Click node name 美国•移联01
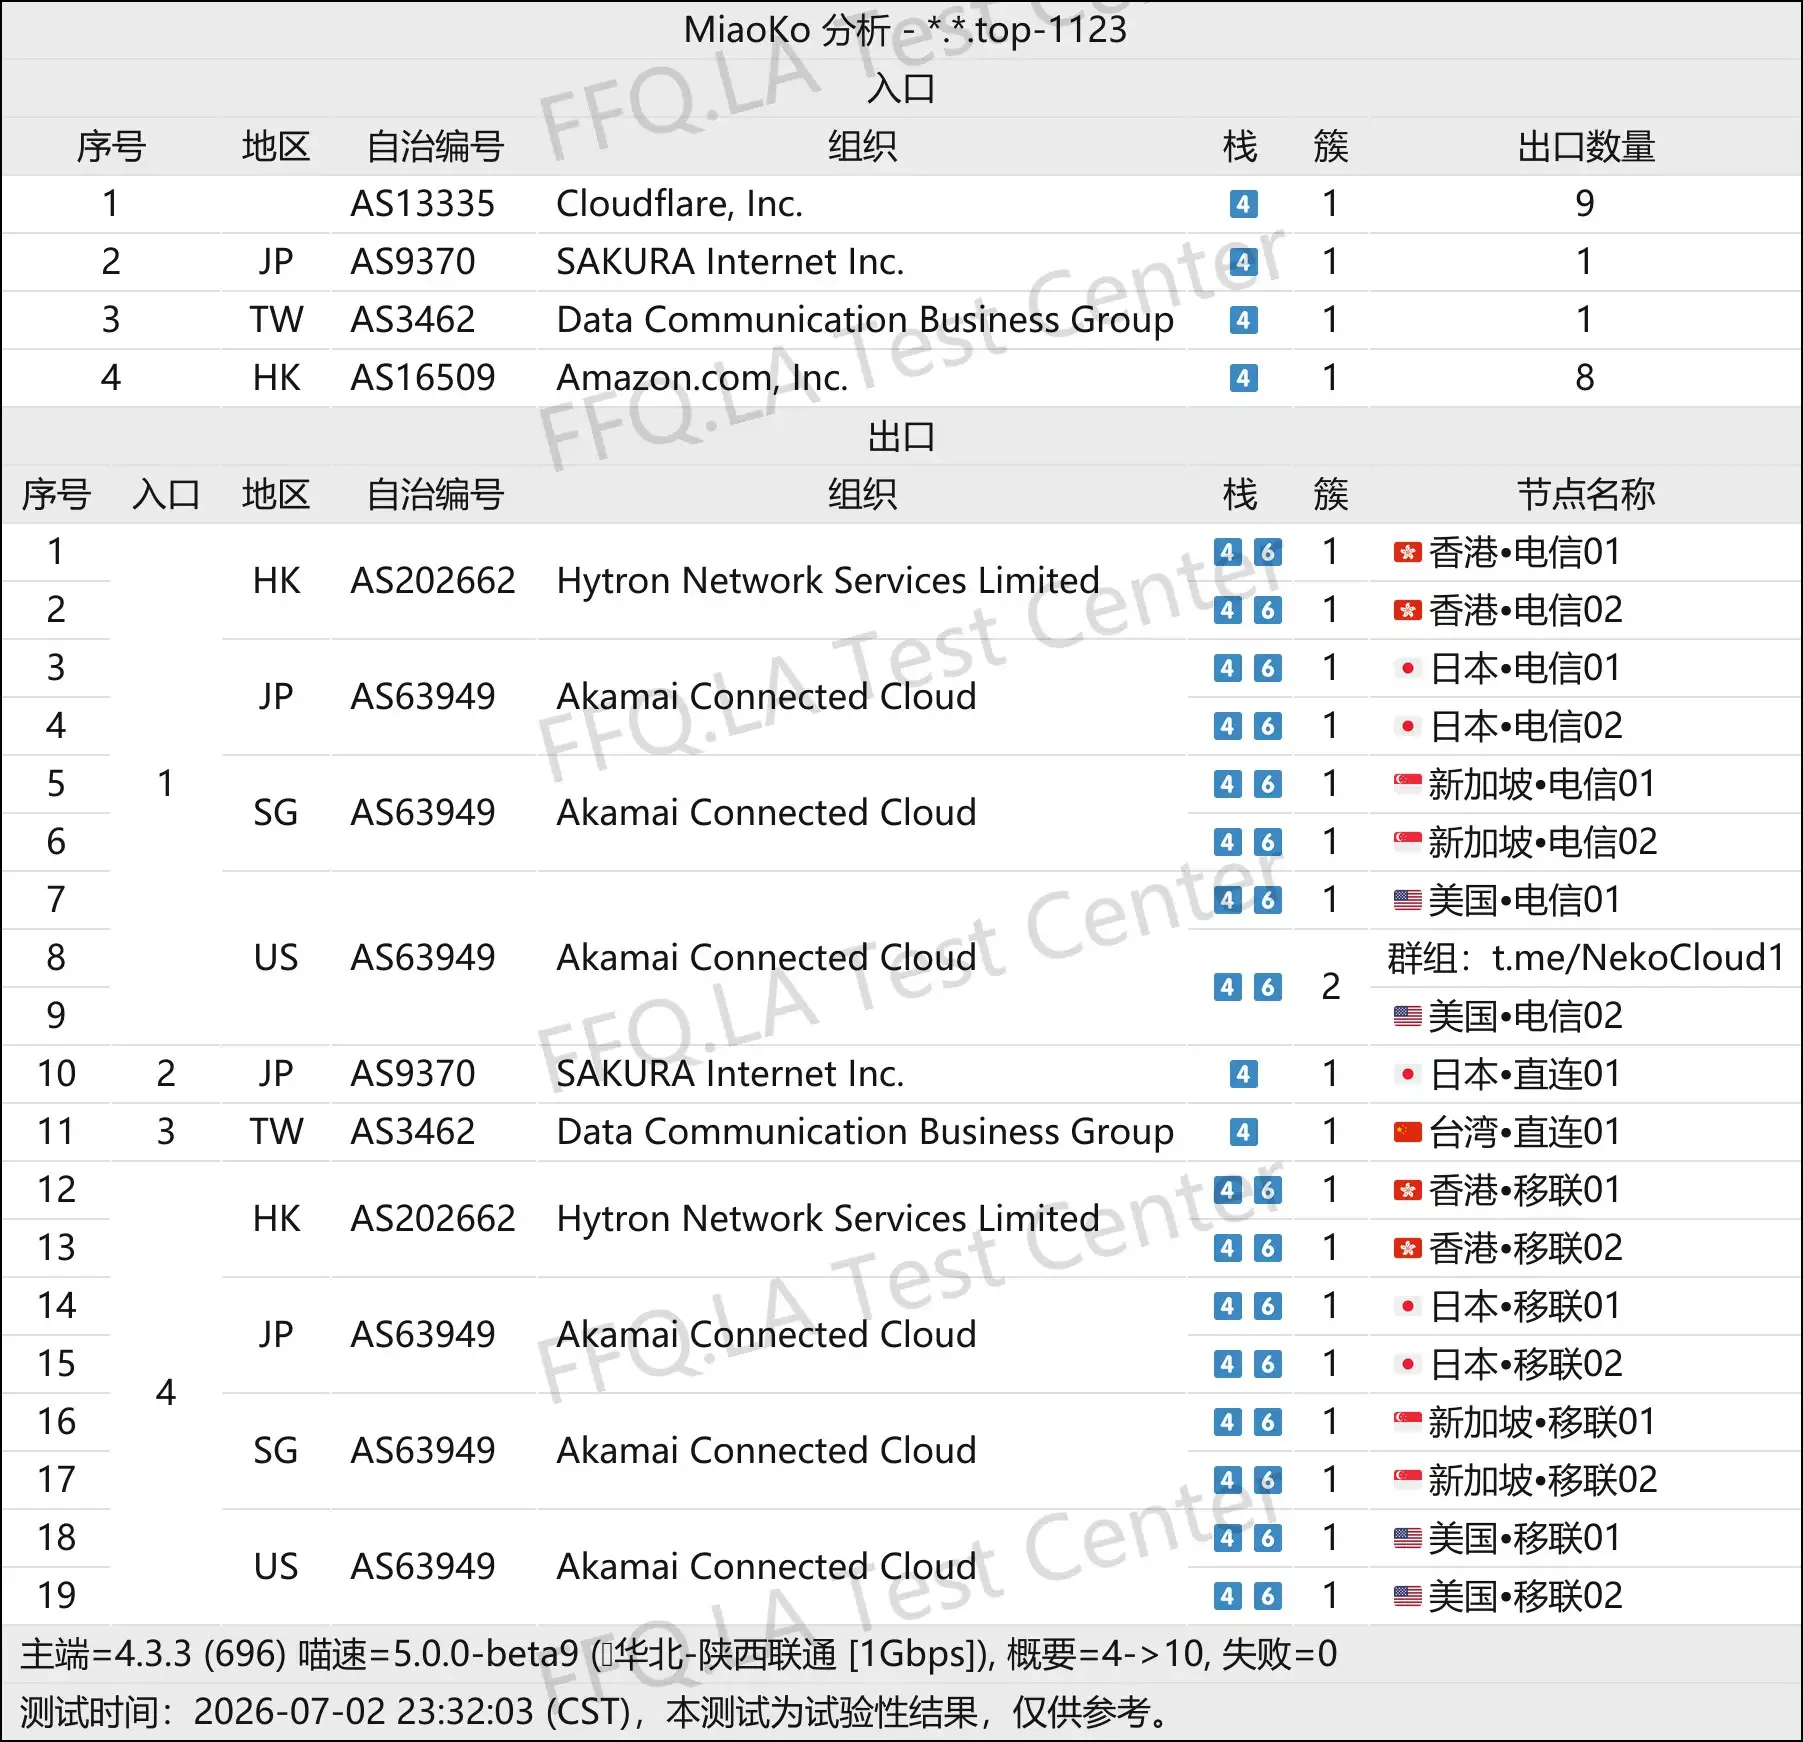This screenshot has height=1742, width=1803. coord(1525,1538)
